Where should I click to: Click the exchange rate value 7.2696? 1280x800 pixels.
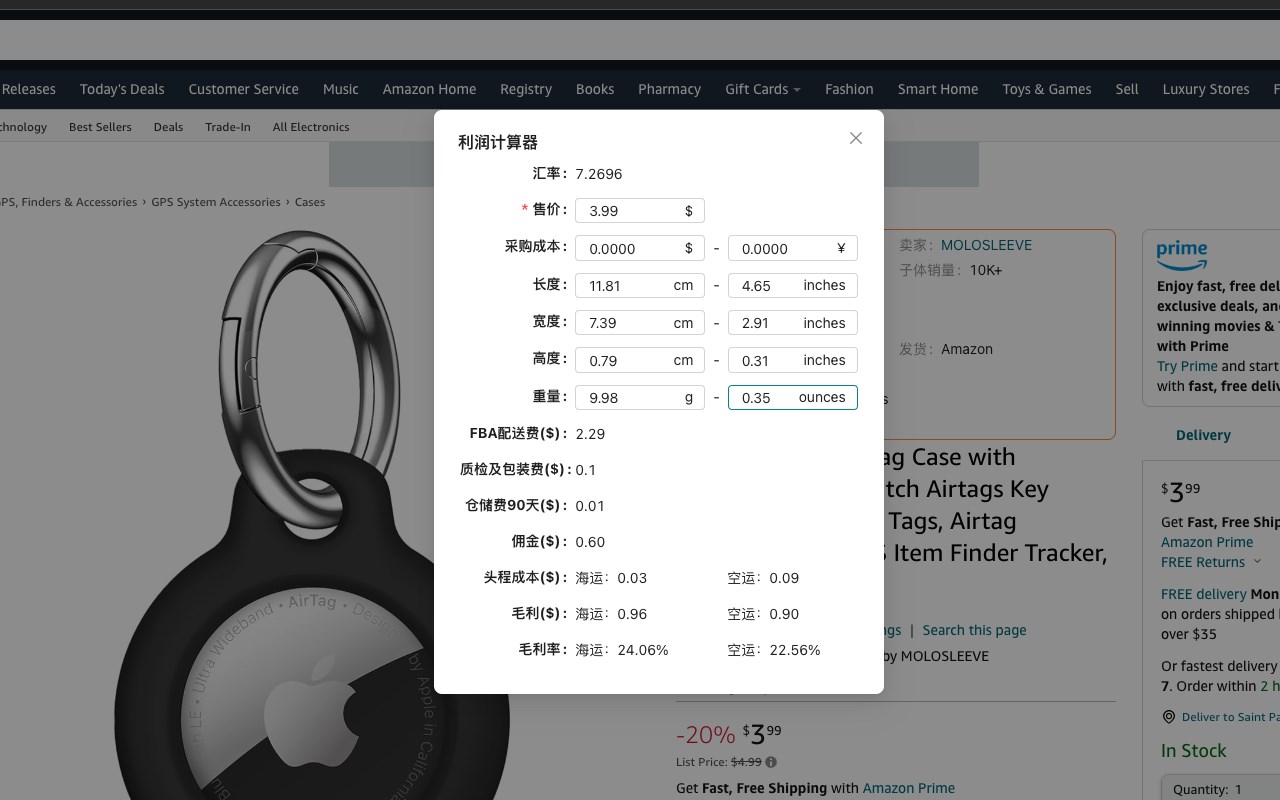point(599,174)
